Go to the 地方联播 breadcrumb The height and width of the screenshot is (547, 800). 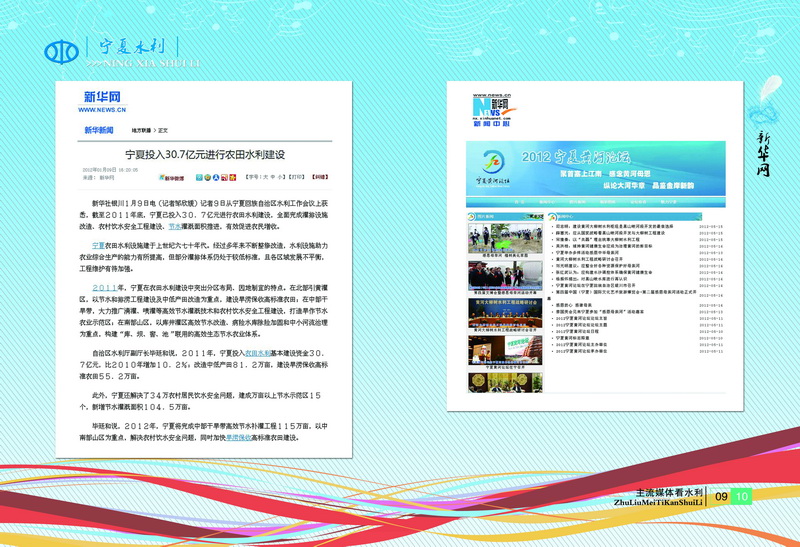coord(141,131)
